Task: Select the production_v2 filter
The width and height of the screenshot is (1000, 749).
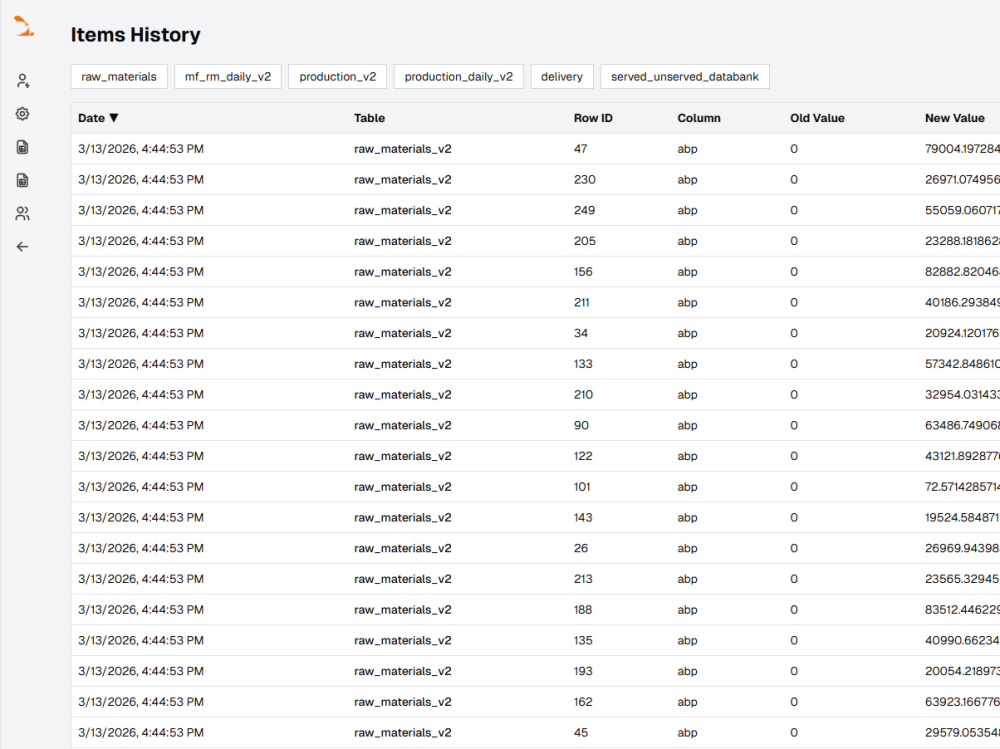Action: (337, 77)
